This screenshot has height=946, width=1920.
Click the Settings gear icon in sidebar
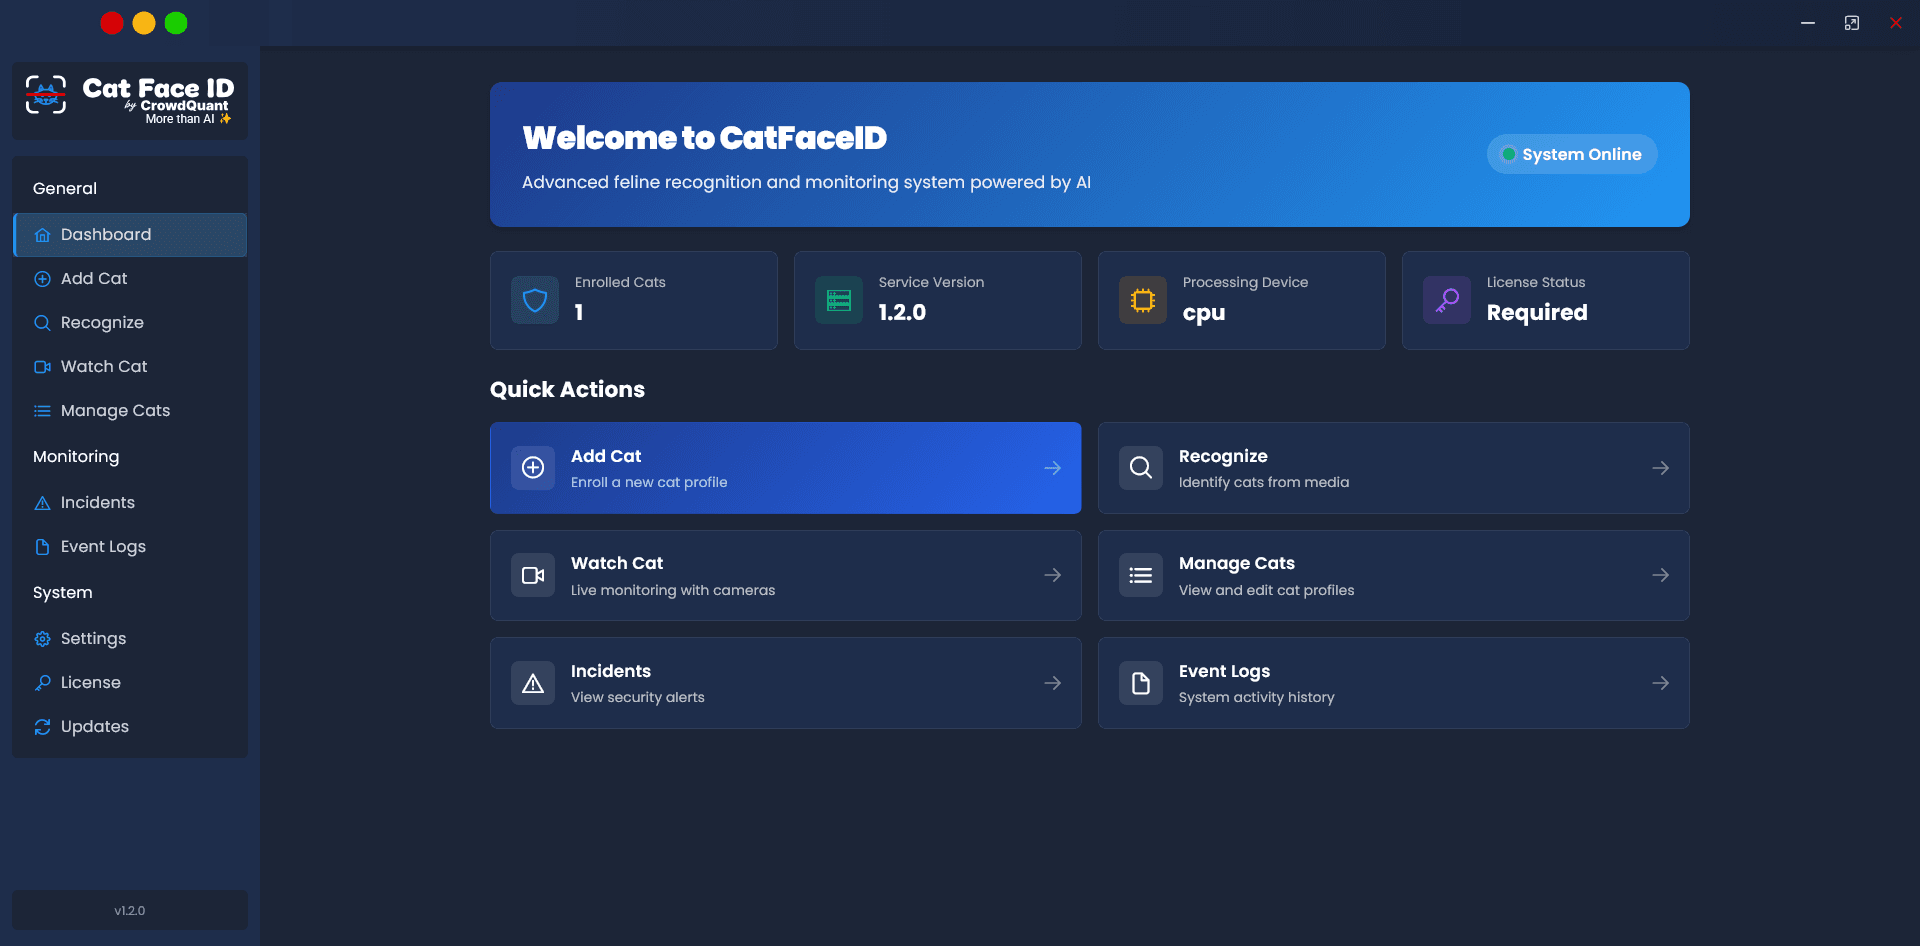pyautogui.click(x=42, y=639)
